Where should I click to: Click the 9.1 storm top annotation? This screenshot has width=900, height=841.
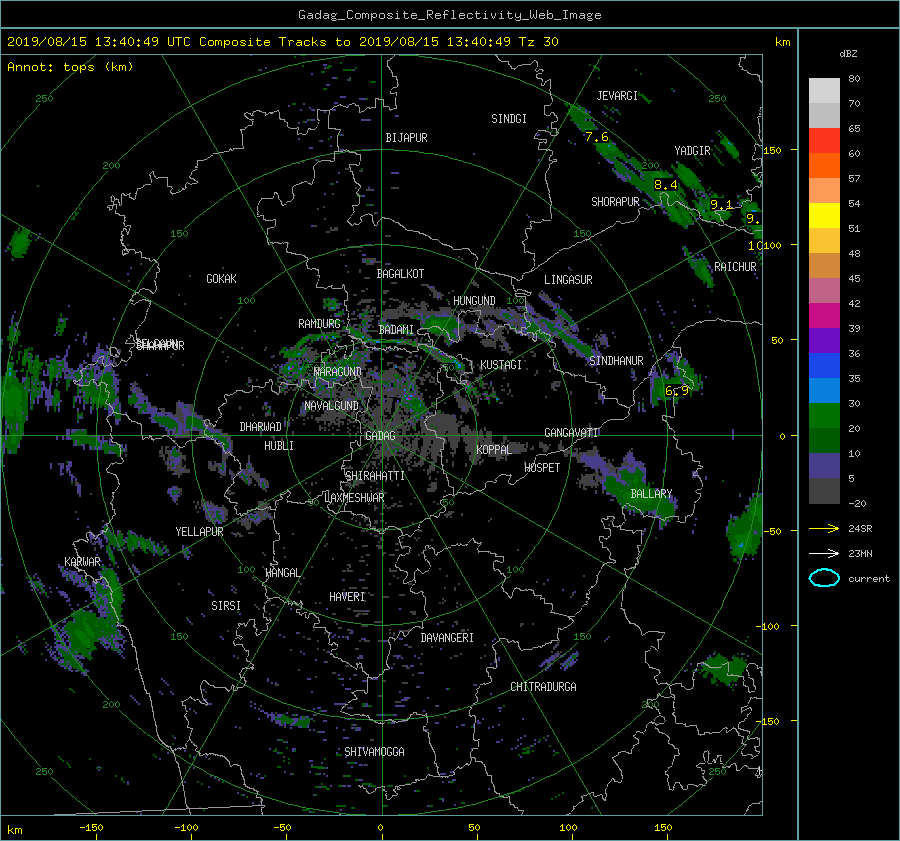(721, 204)
